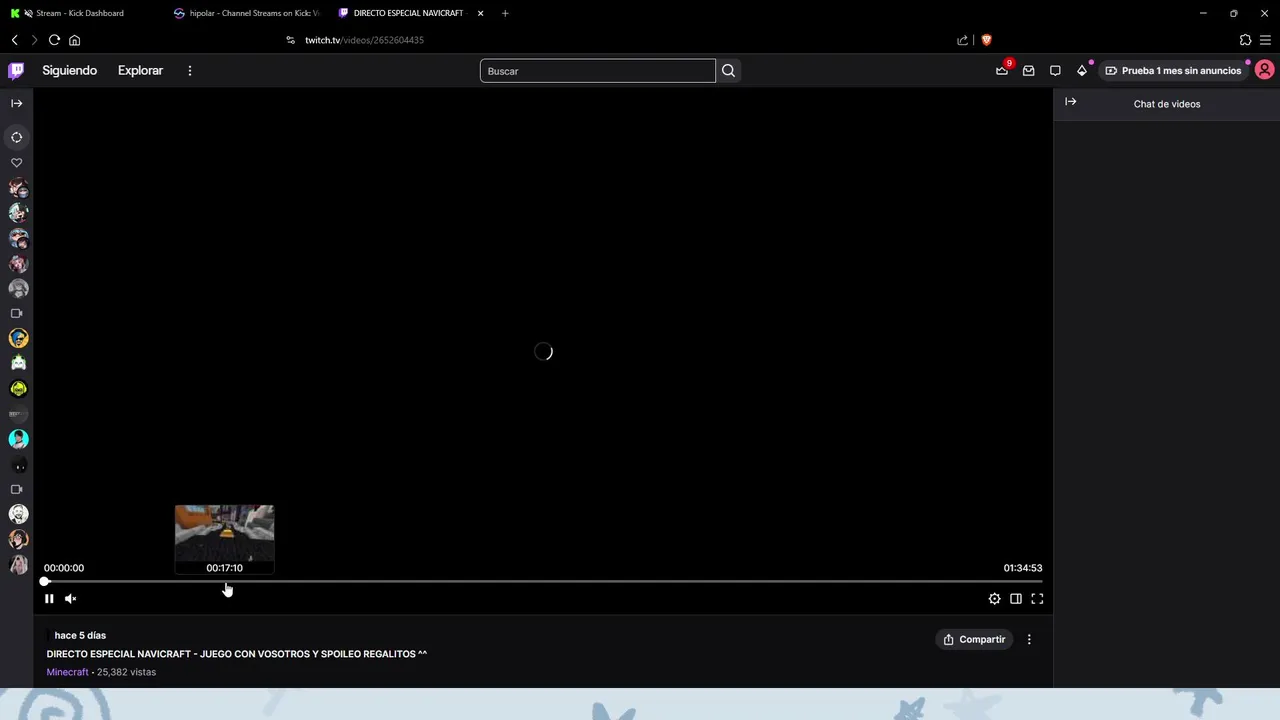Switch to the hipolar Channel Streams tab
The image size is (1280, 720).
(x=245, y=13)
